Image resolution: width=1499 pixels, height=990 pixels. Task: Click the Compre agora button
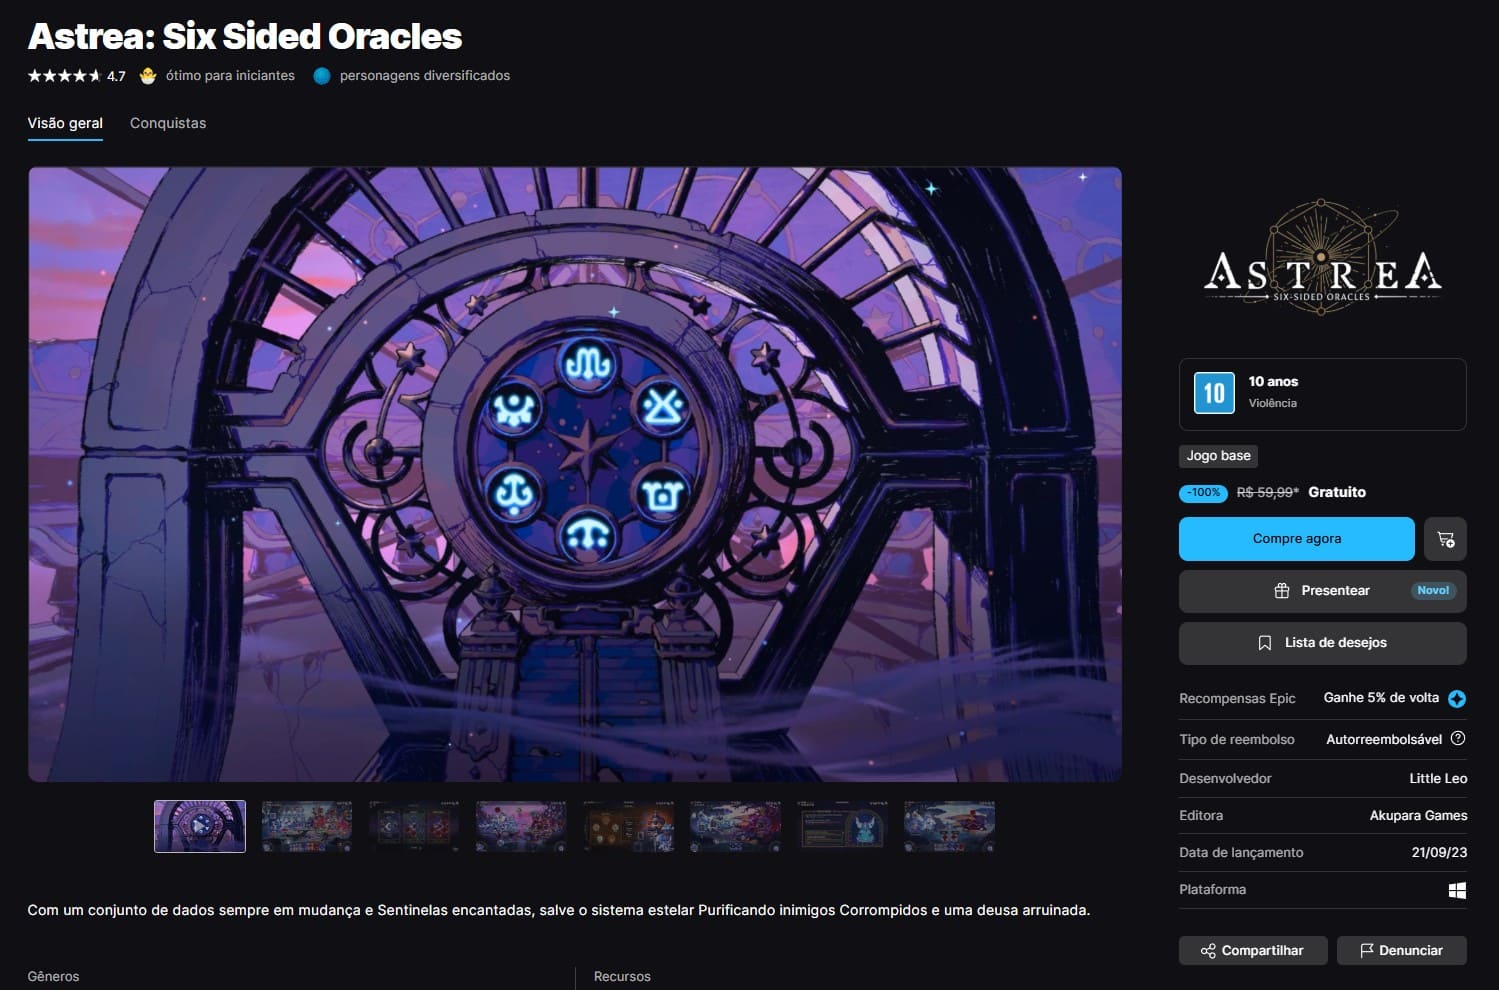(x=1297, y=539)
